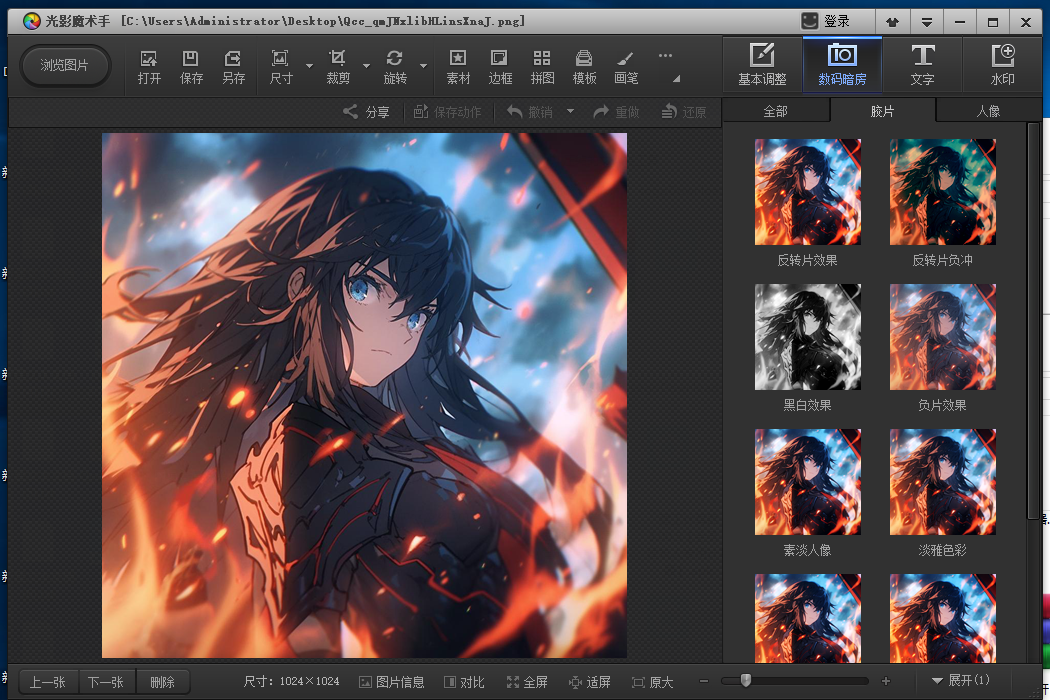1050x700 pixels.
Task: Click the zoom slider handle
Action: 745,681
